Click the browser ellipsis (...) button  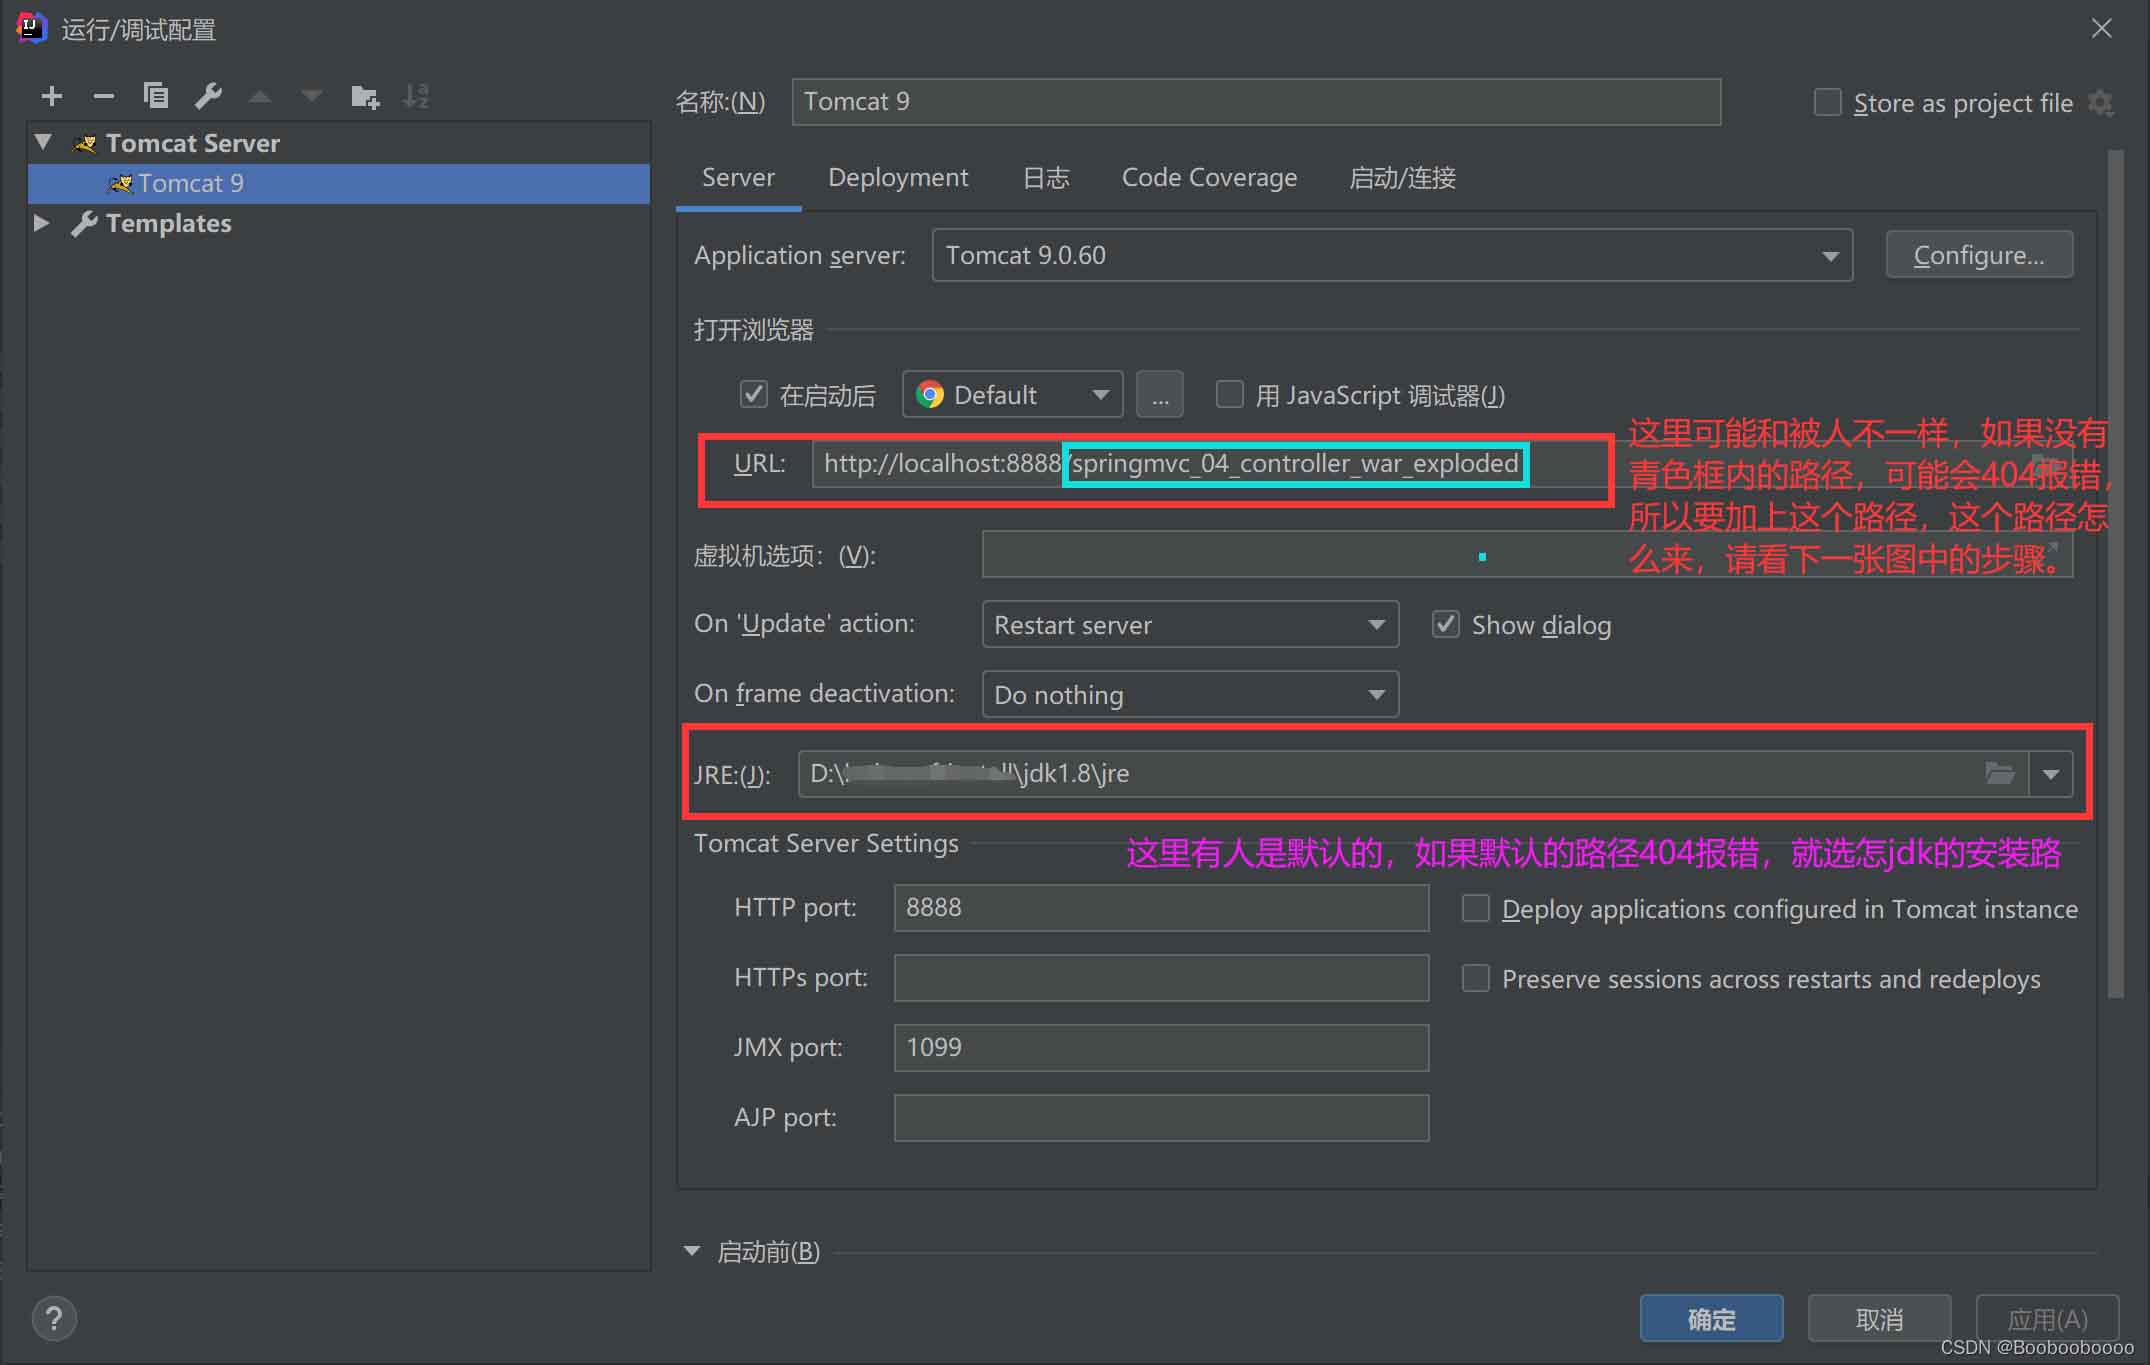(1160, 394)
